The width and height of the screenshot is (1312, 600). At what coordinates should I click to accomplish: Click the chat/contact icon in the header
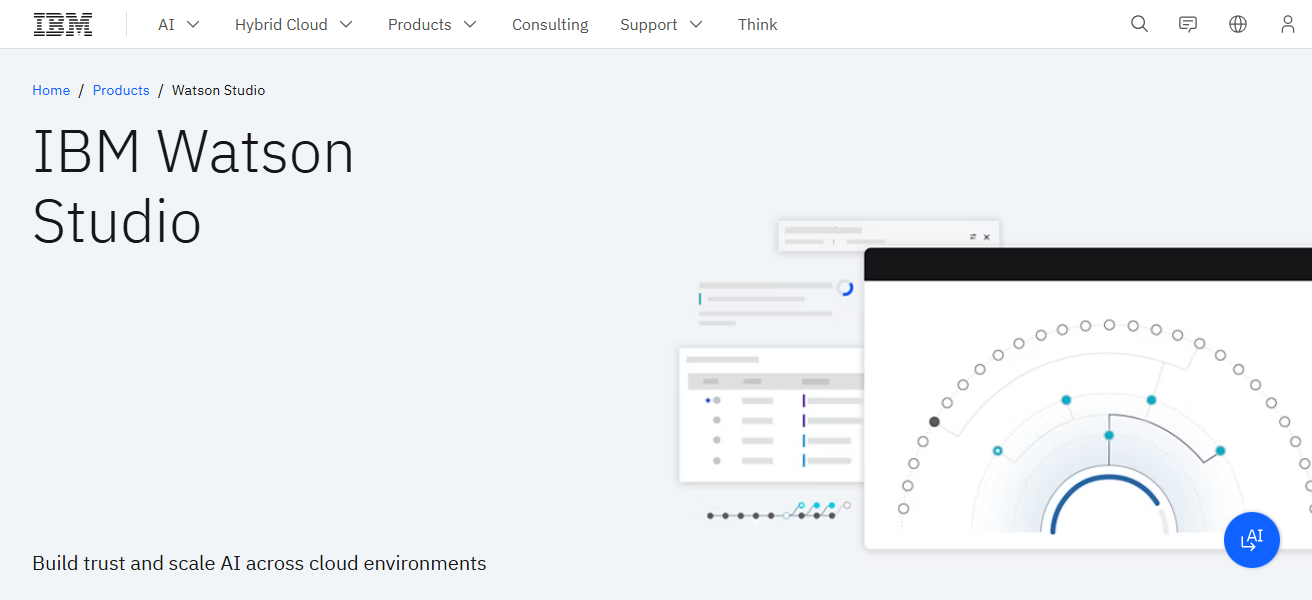click(x=1188, y=23)
